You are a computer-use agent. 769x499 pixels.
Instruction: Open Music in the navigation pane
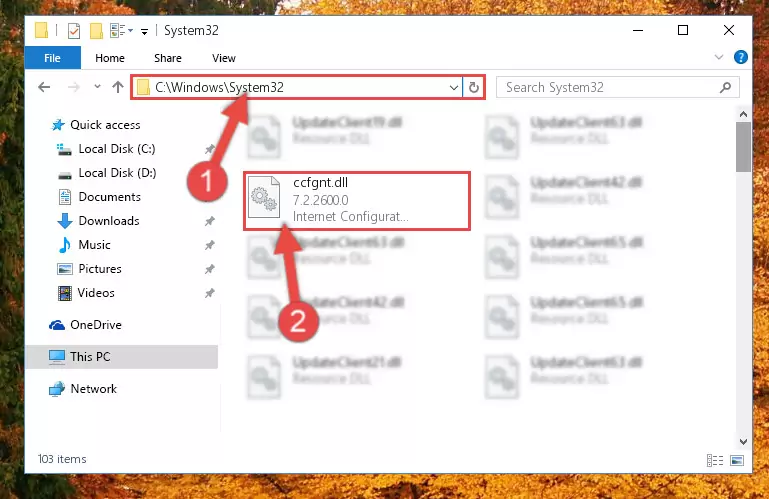[94, 245]
